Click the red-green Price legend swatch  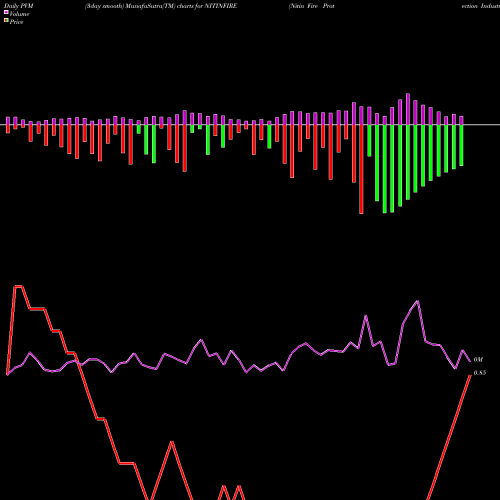[6, 20]
